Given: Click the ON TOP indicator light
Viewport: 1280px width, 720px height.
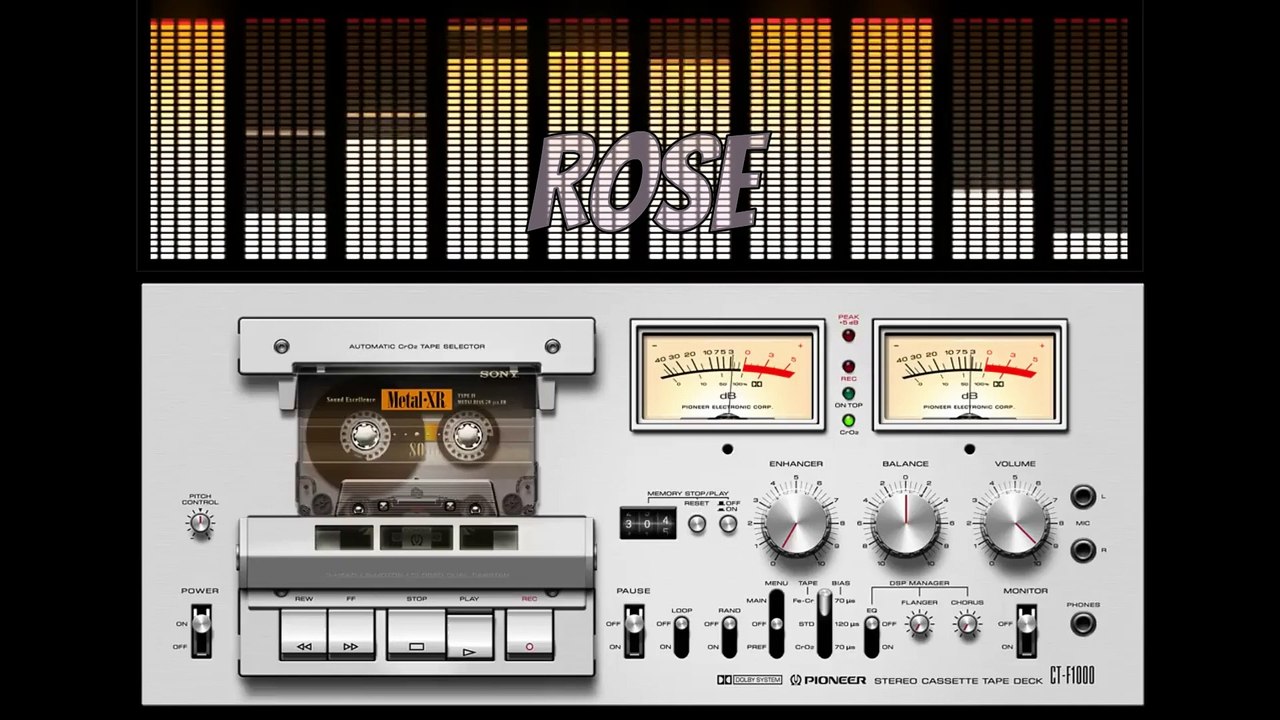Looking at the screenshot, I should [x=848, y=393].
